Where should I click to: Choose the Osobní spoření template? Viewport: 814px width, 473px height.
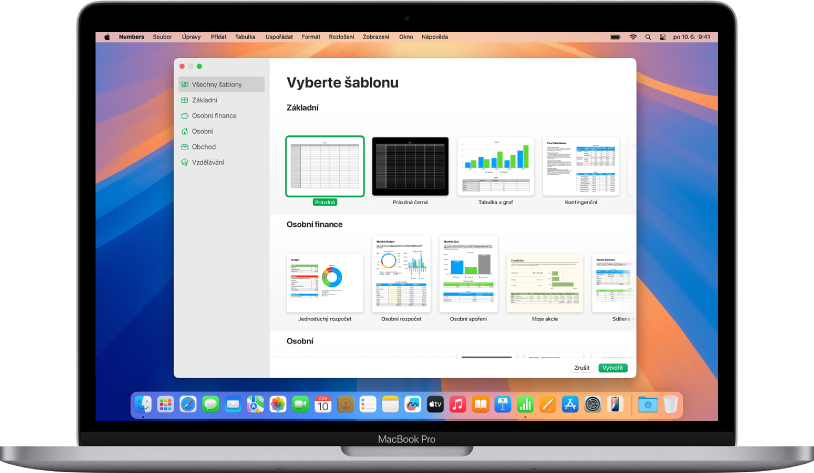coord(468,274)
